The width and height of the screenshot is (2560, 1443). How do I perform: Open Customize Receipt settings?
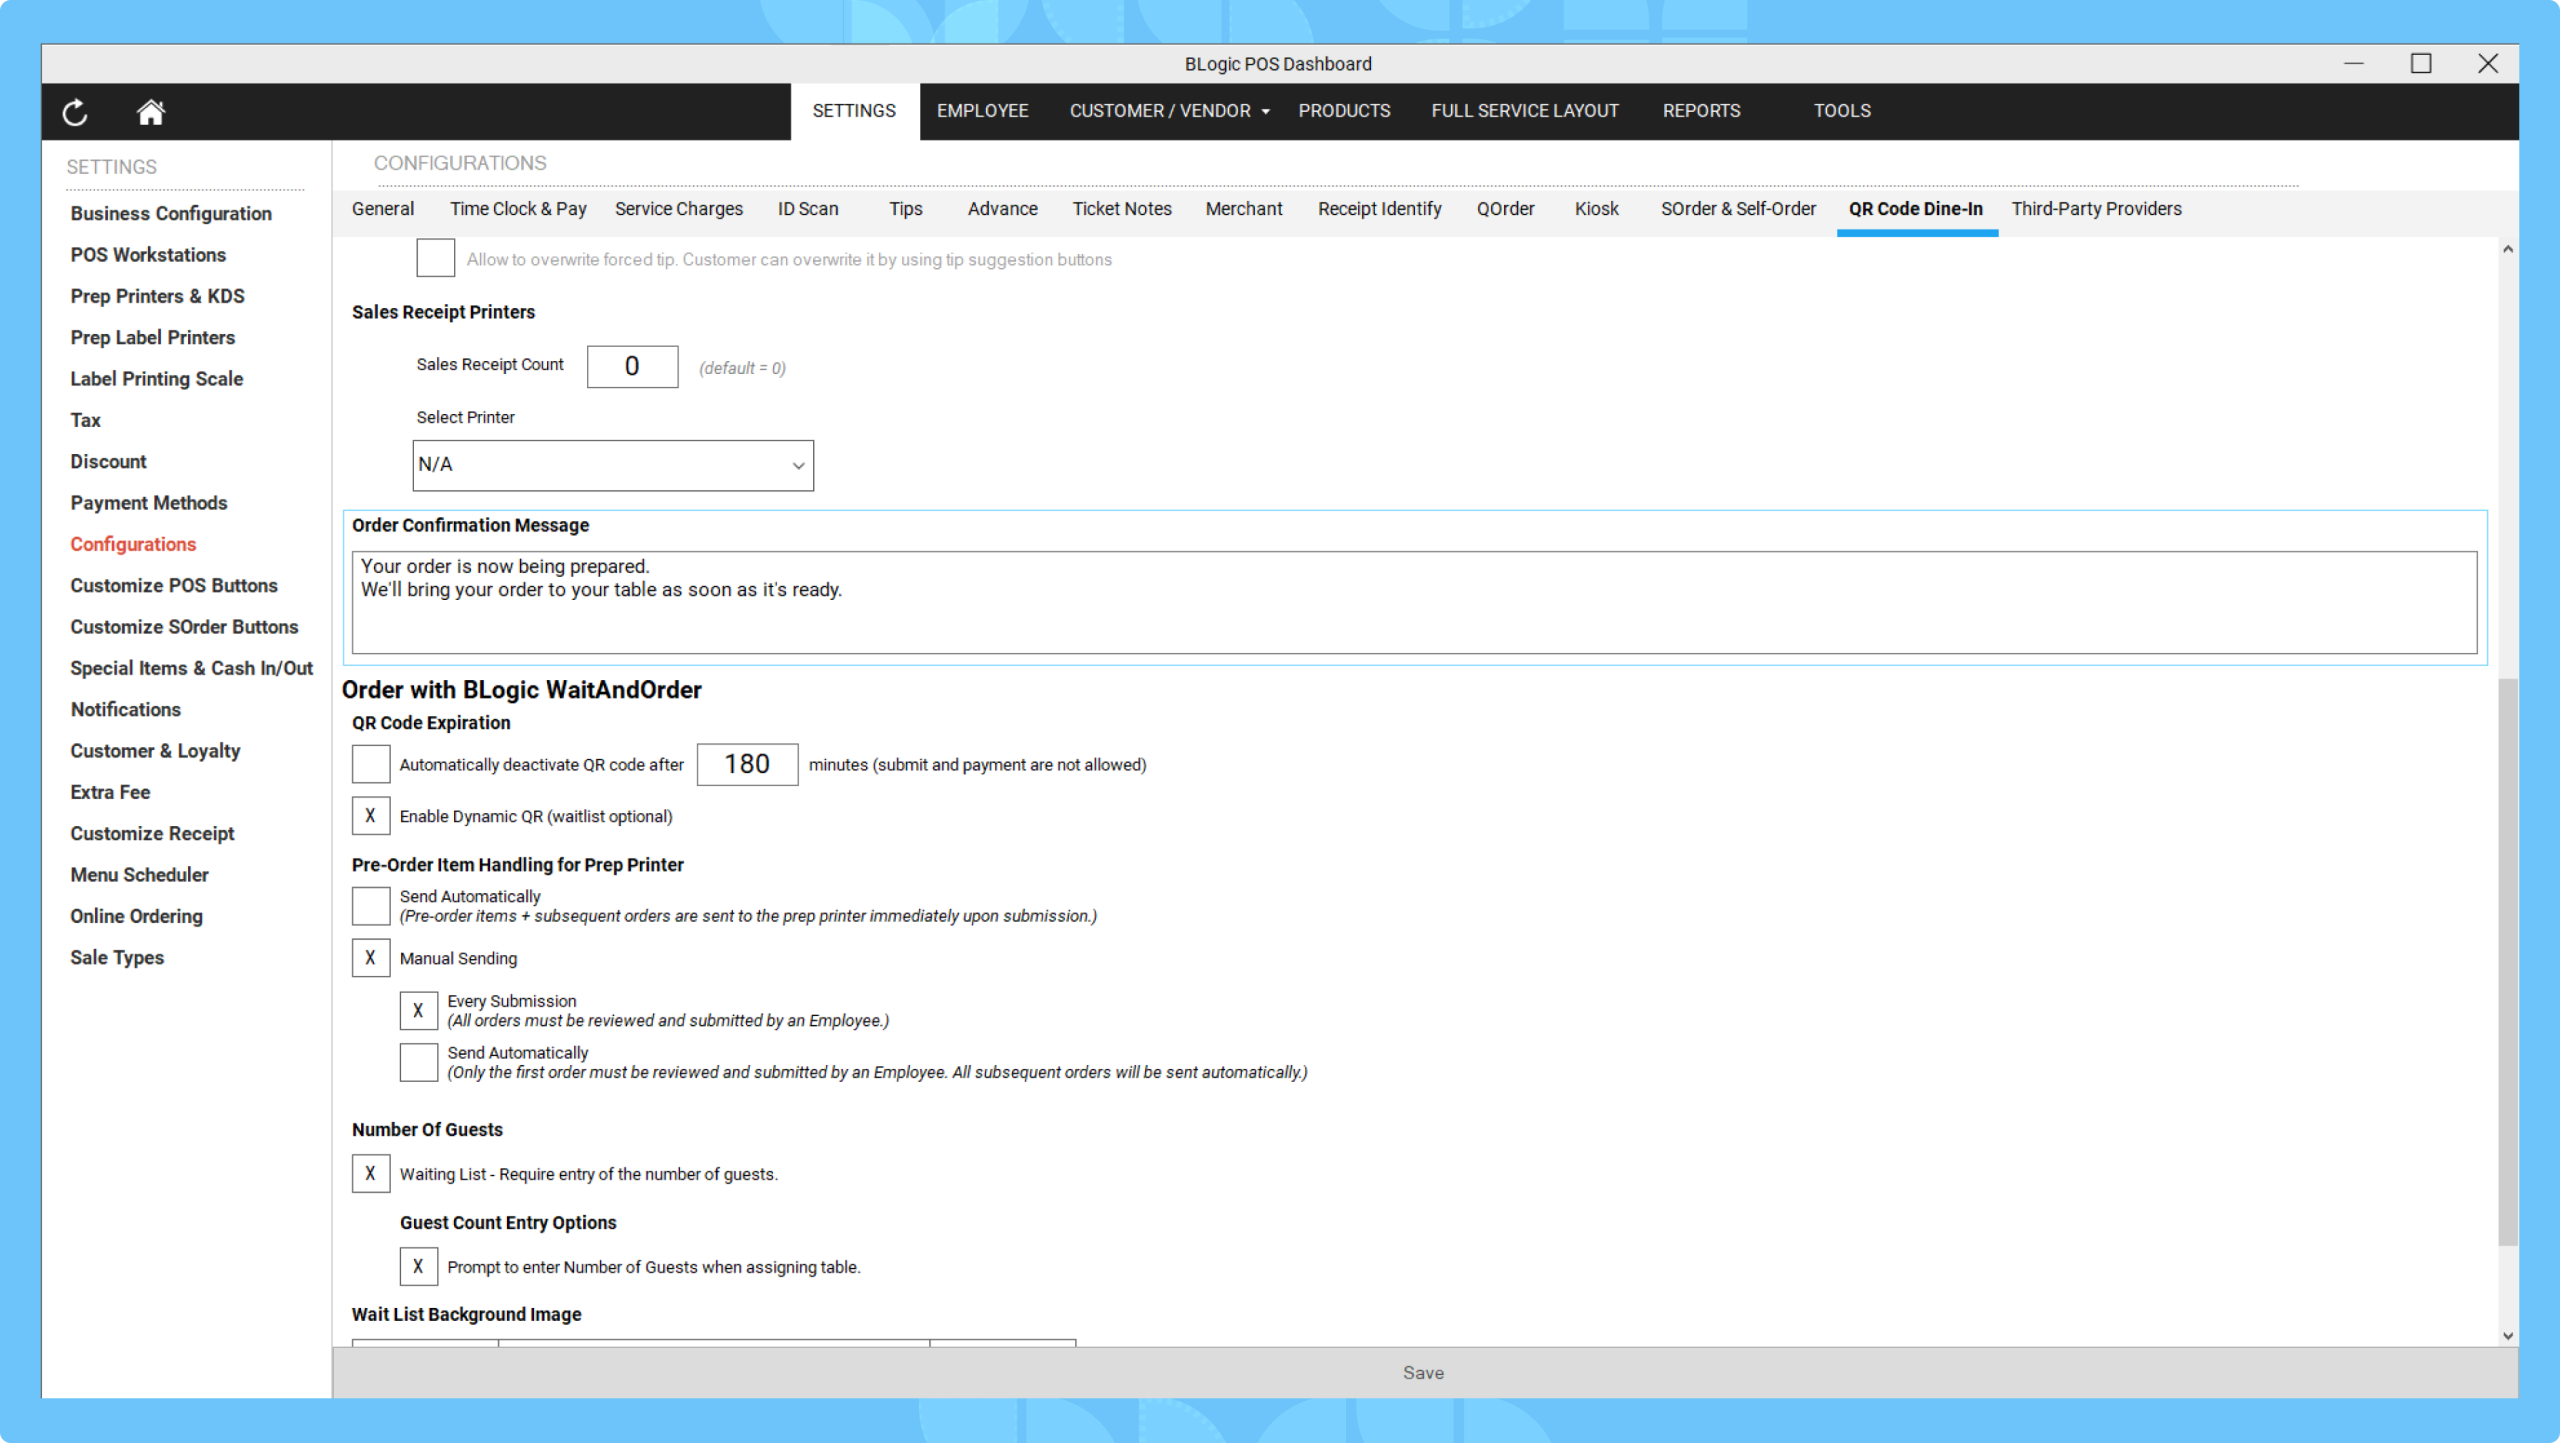152,833
